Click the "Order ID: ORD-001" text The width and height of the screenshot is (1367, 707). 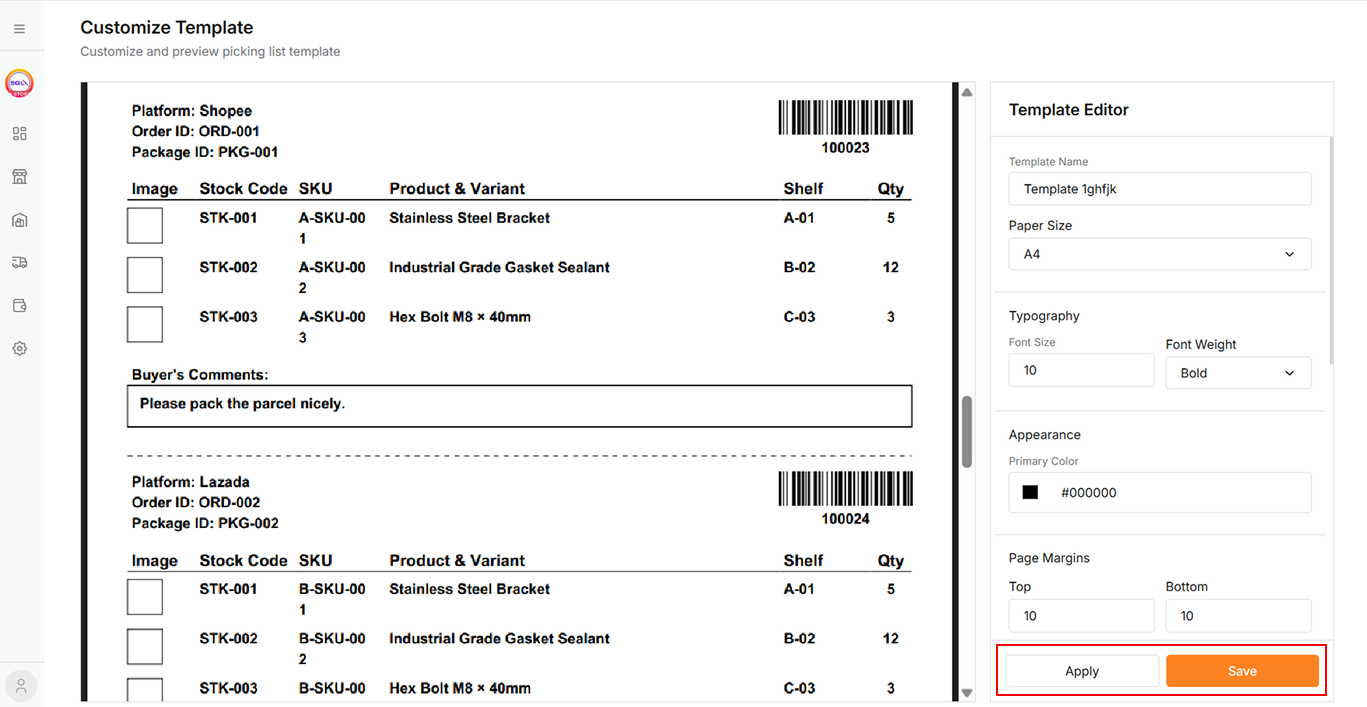[x=196, y=131]
